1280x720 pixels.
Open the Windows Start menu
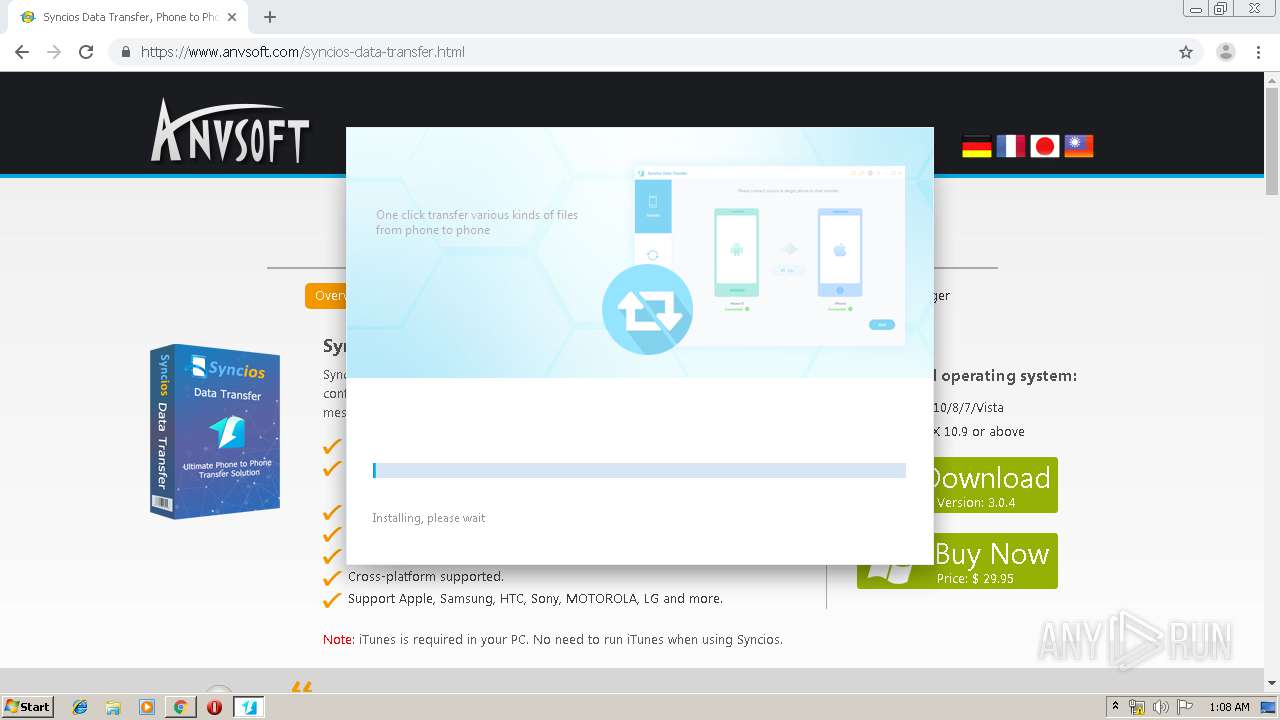click(x=27, y=706)
